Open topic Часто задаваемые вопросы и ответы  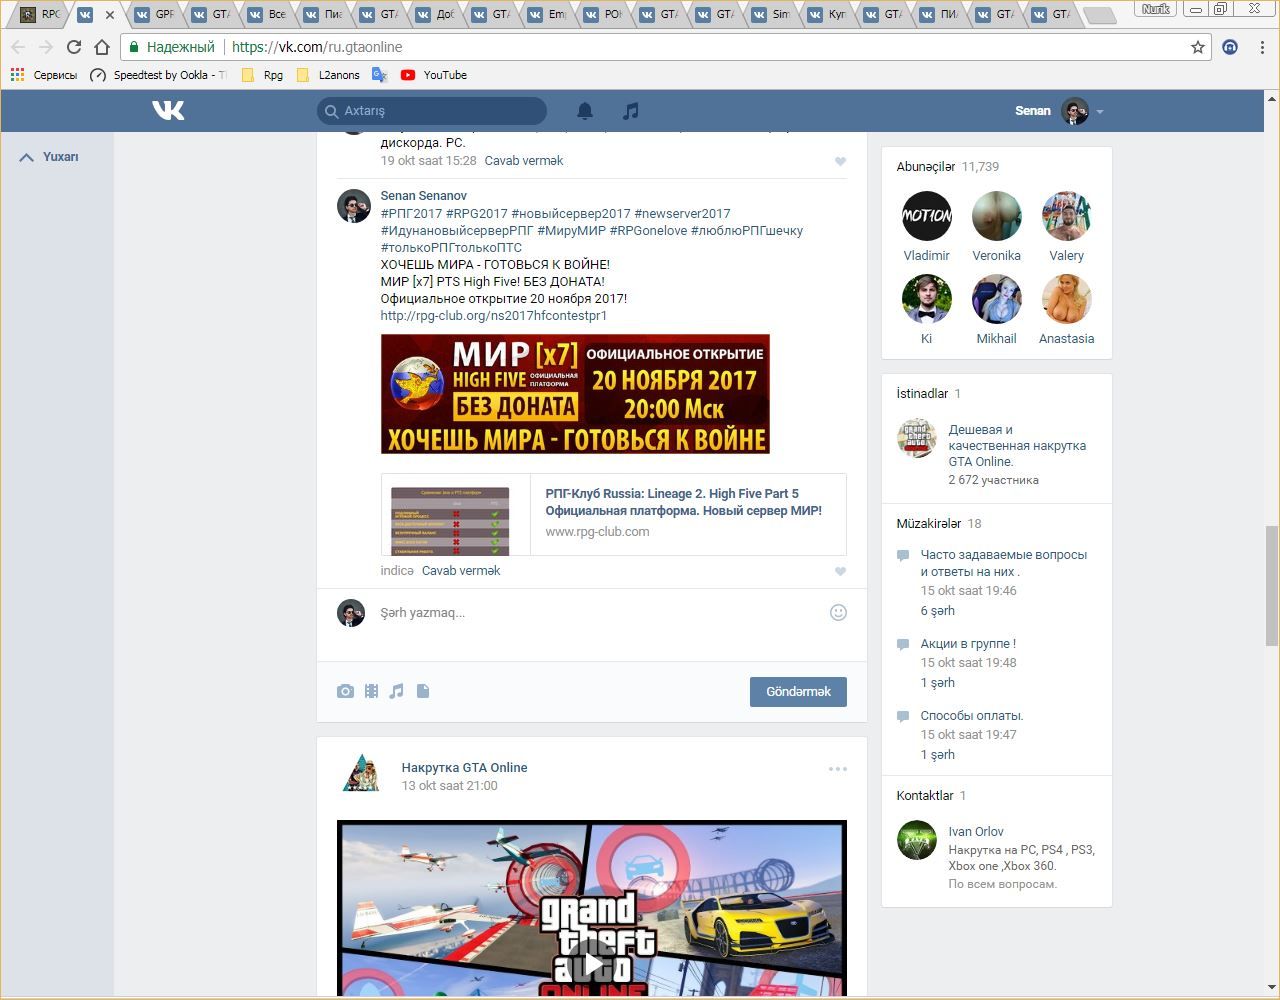[1004, 563]
